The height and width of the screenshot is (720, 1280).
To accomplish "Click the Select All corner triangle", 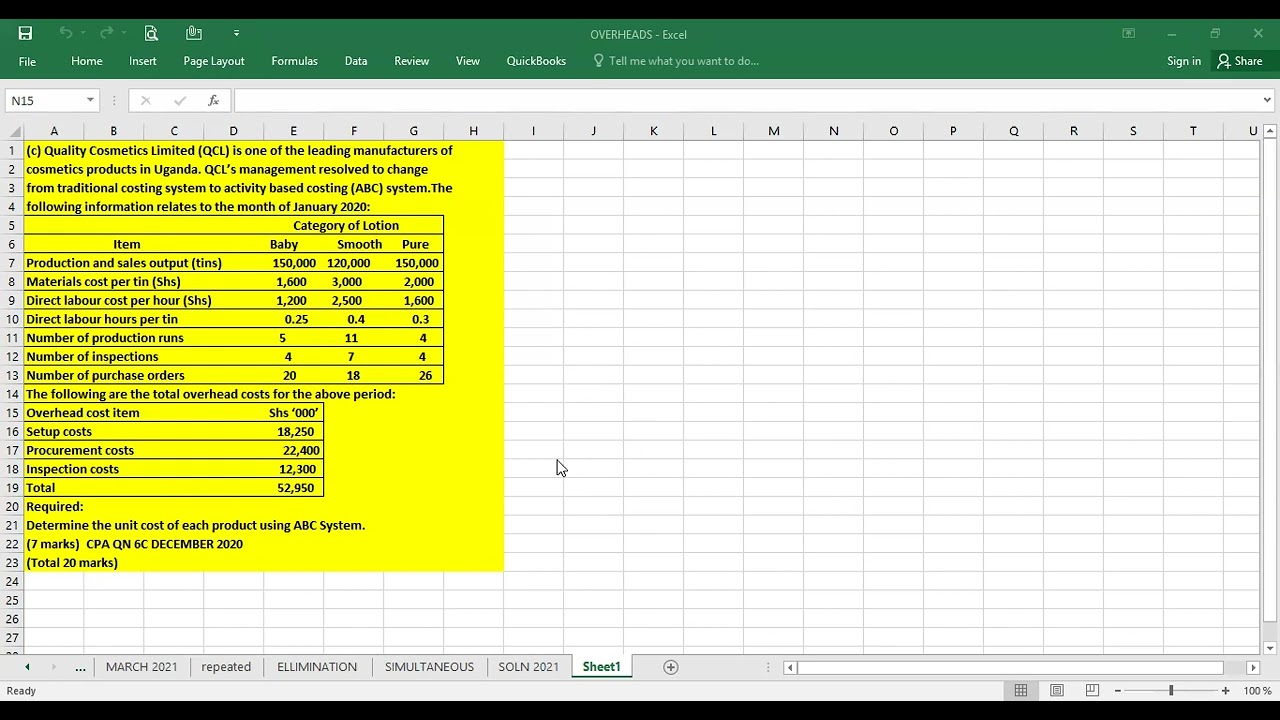I will pos(14,131).
